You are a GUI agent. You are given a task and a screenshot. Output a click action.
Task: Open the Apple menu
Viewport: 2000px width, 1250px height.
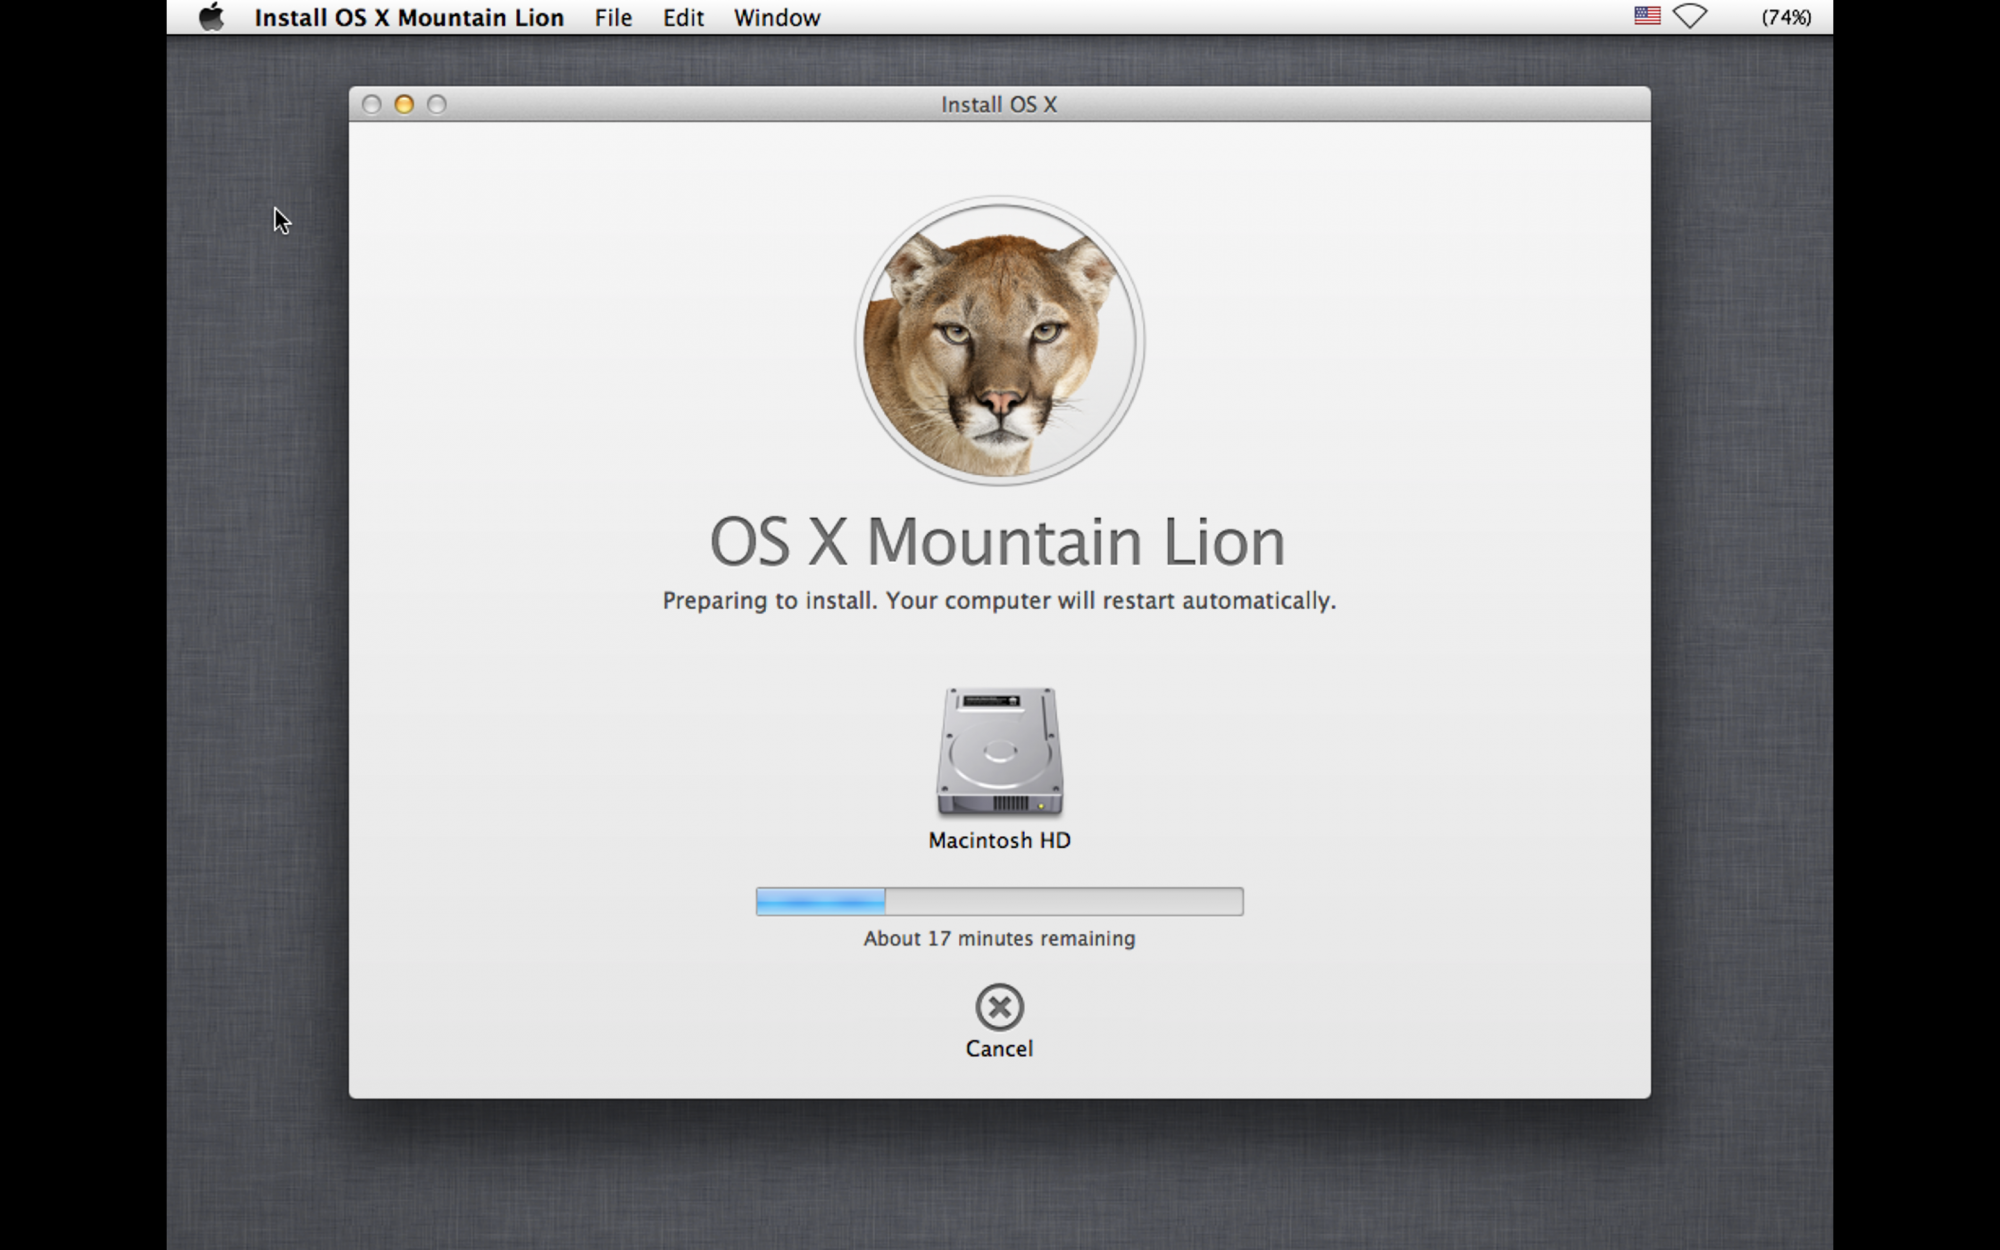tap(211, 17)
